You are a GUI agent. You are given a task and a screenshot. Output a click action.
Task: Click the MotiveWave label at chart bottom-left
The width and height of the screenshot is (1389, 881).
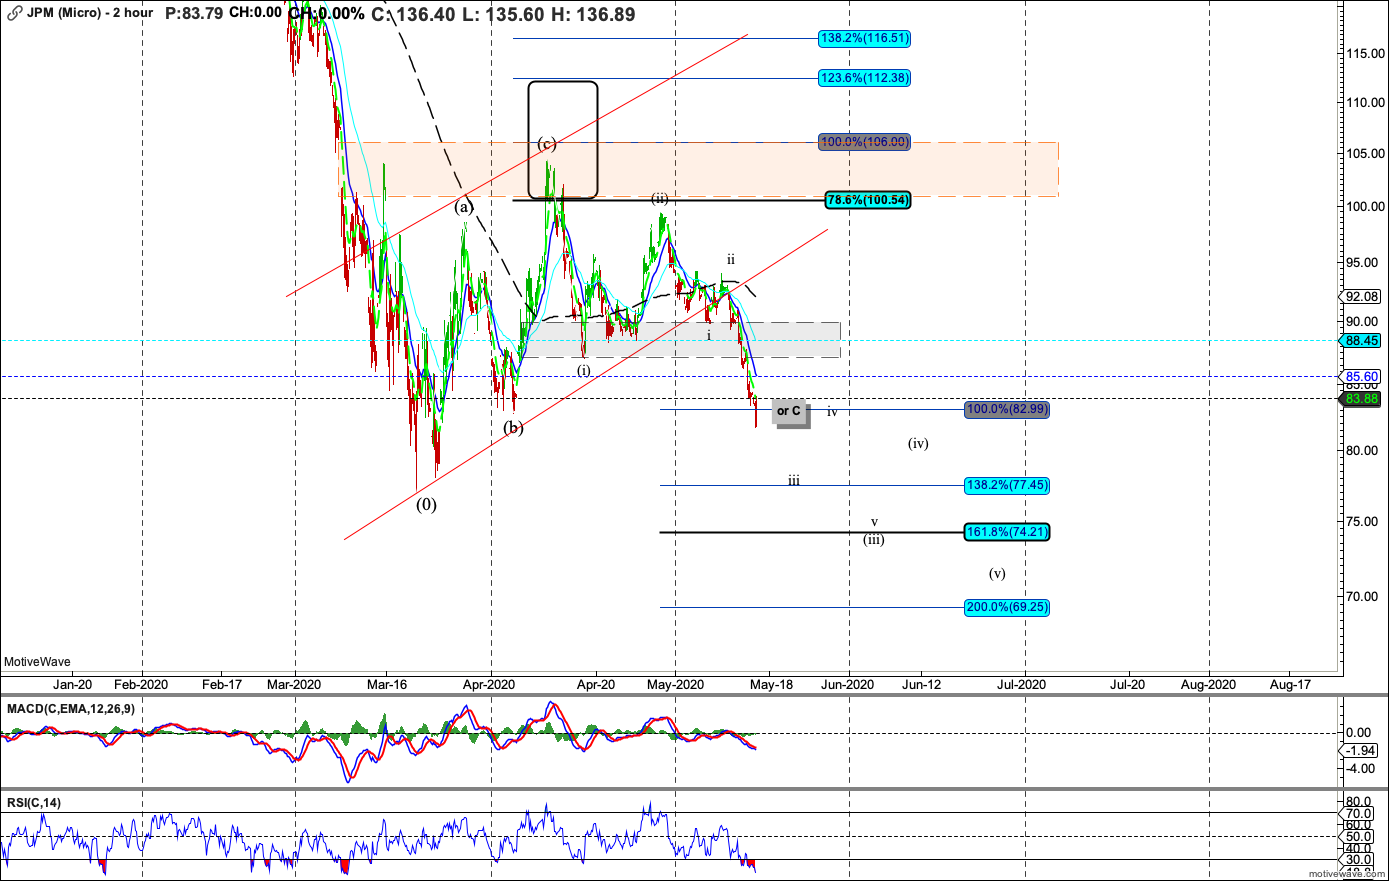(37, 662)
